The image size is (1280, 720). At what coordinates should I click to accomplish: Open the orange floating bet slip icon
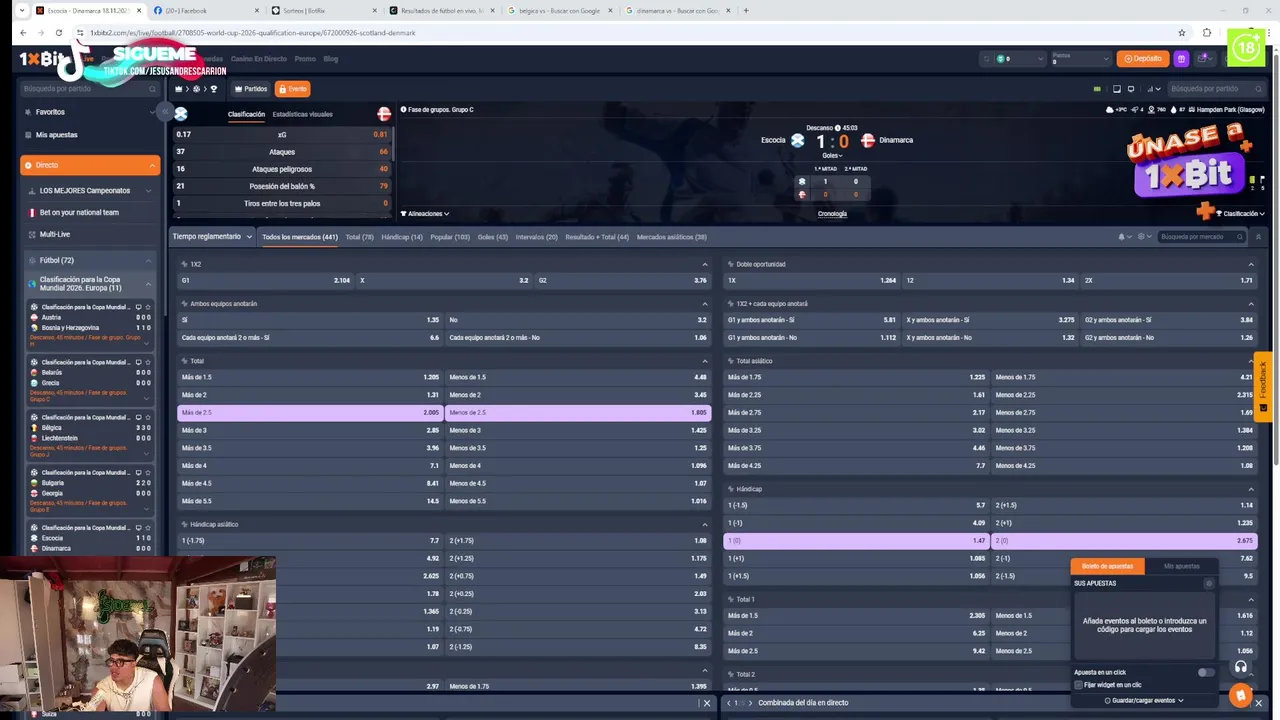tap(1240, 694)
